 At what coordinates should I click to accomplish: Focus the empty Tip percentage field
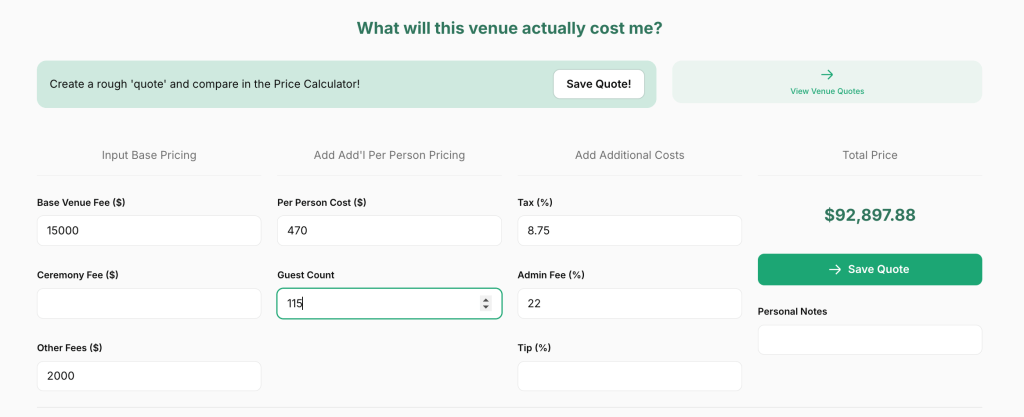point(629,376)
